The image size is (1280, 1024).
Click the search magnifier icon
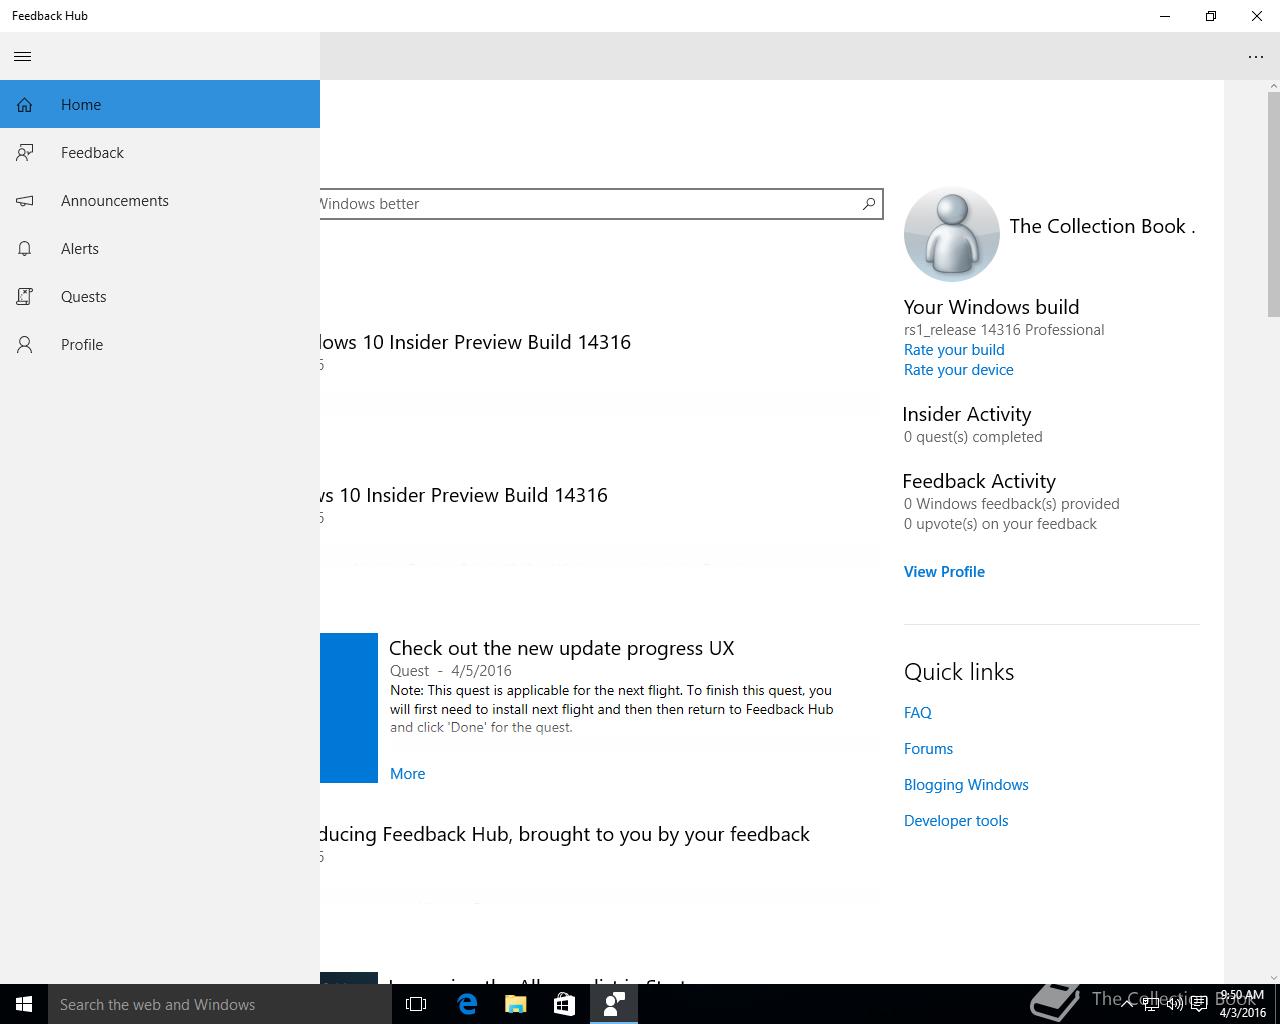point(869,204)
